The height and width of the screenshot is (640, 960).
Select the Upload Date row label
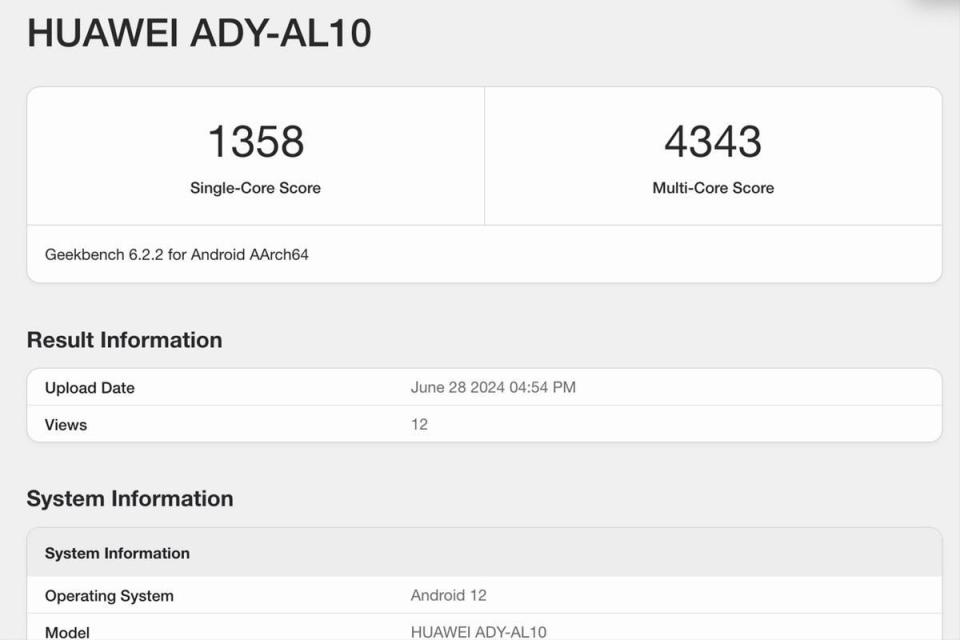89,388
